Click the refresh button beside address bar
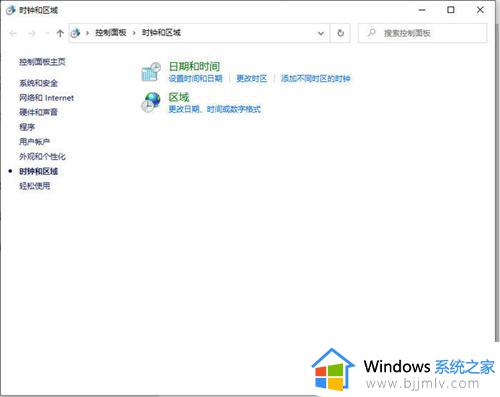The width and height of the screenshot is (500, 397). pyautogui.click(x=340, y=33)
